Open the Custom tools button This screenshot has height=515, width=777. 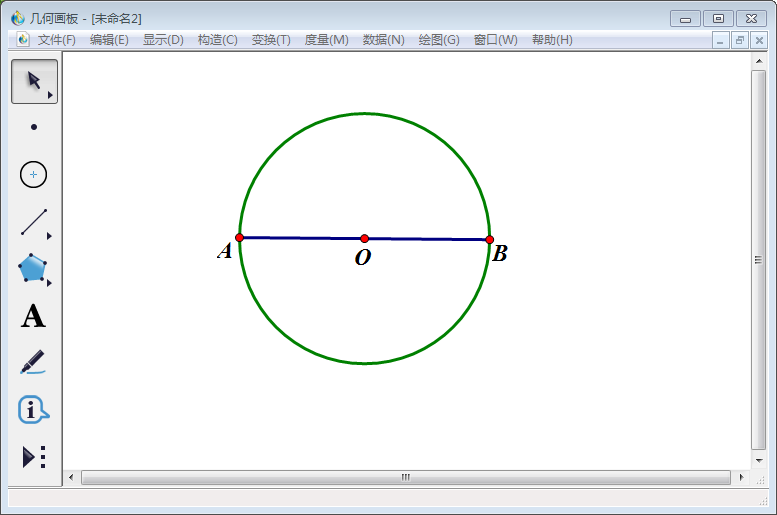[x=33, y=457]
